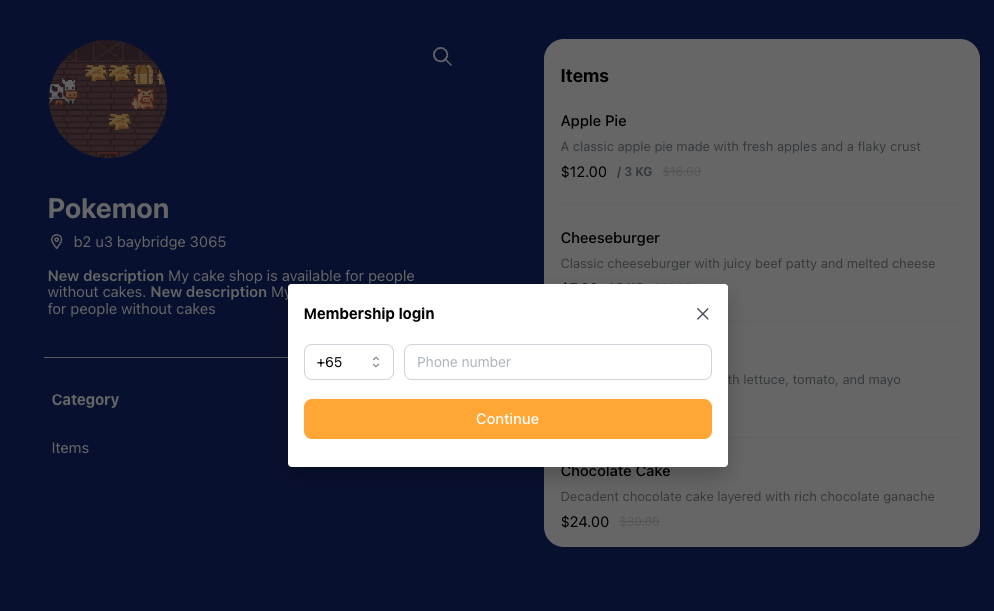Image resolution: width=994 pixels, height=611 pixels.
Task: Close the Membership login dialog
Action: (702, 314)
